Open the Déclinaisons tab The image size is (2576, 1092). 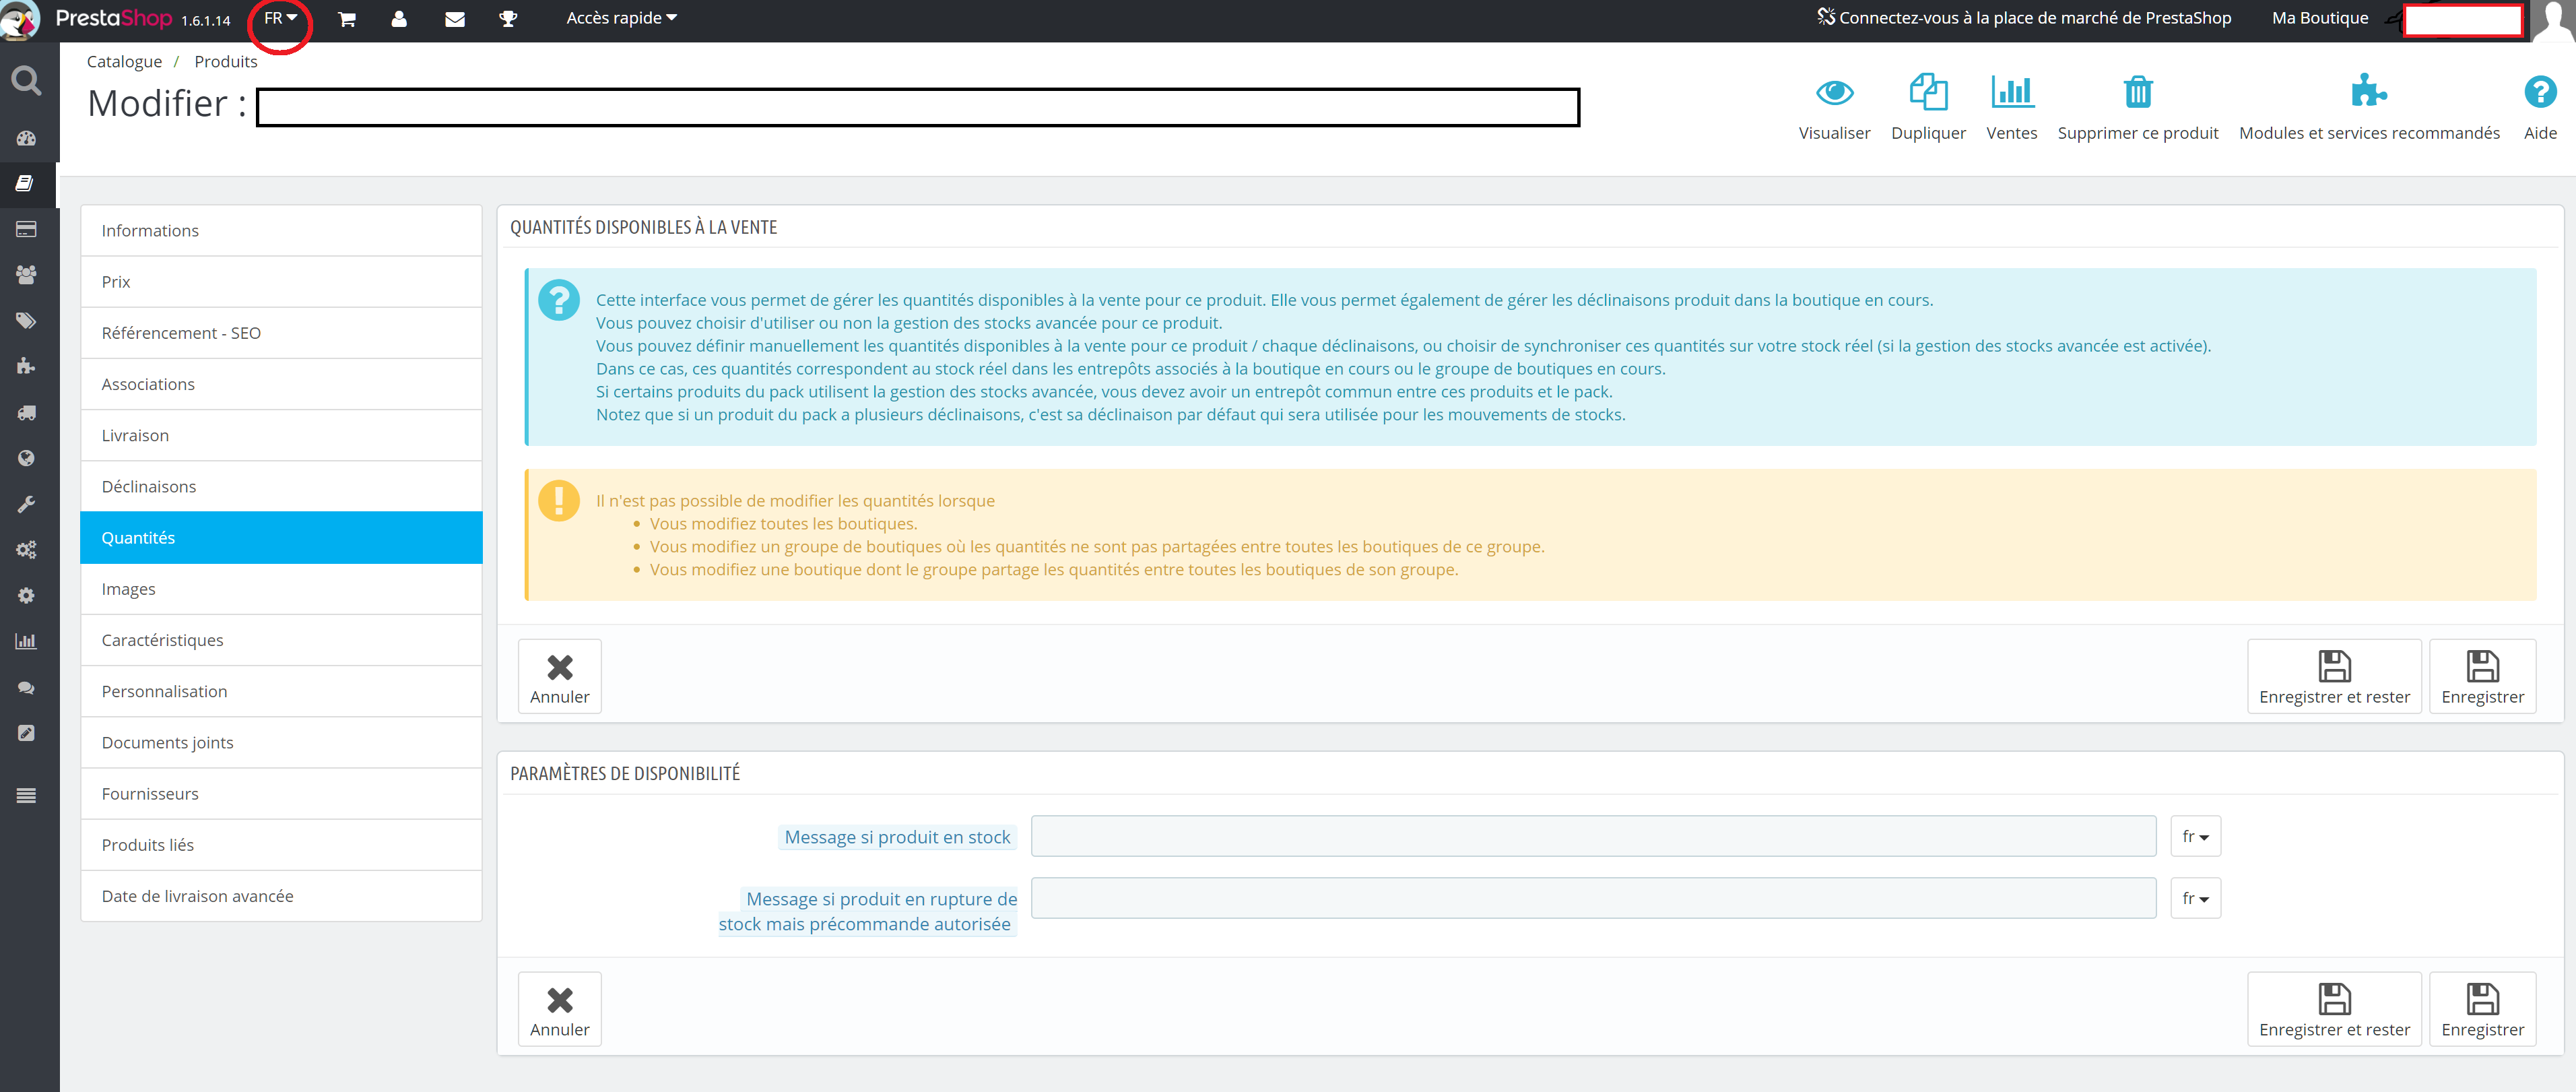click(281, 487)
